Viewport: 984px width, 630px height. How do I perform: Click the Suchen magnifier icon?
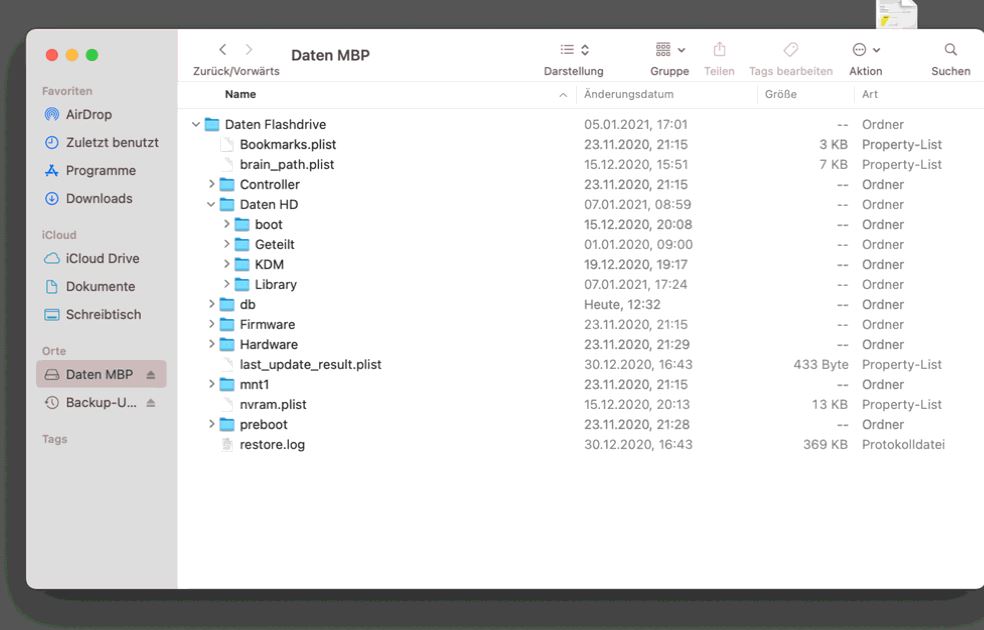[x=951, y=50]
